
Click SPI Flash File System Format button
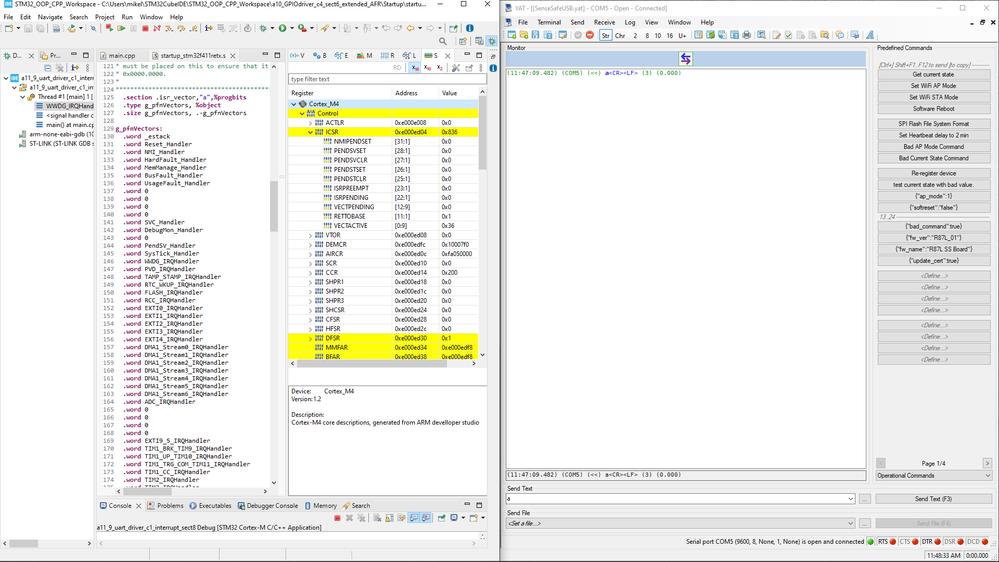pyautogui.click(x=933, y=124)
